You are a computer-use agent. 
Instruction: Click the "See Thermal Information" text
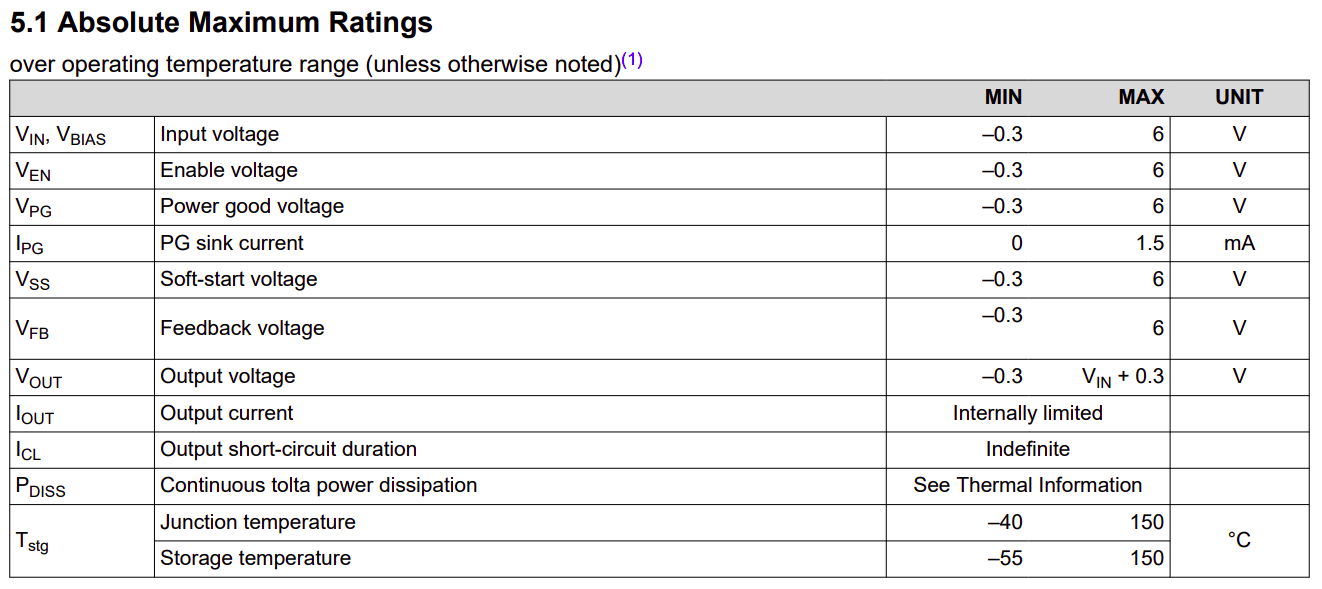click(x=1027, y=485)
